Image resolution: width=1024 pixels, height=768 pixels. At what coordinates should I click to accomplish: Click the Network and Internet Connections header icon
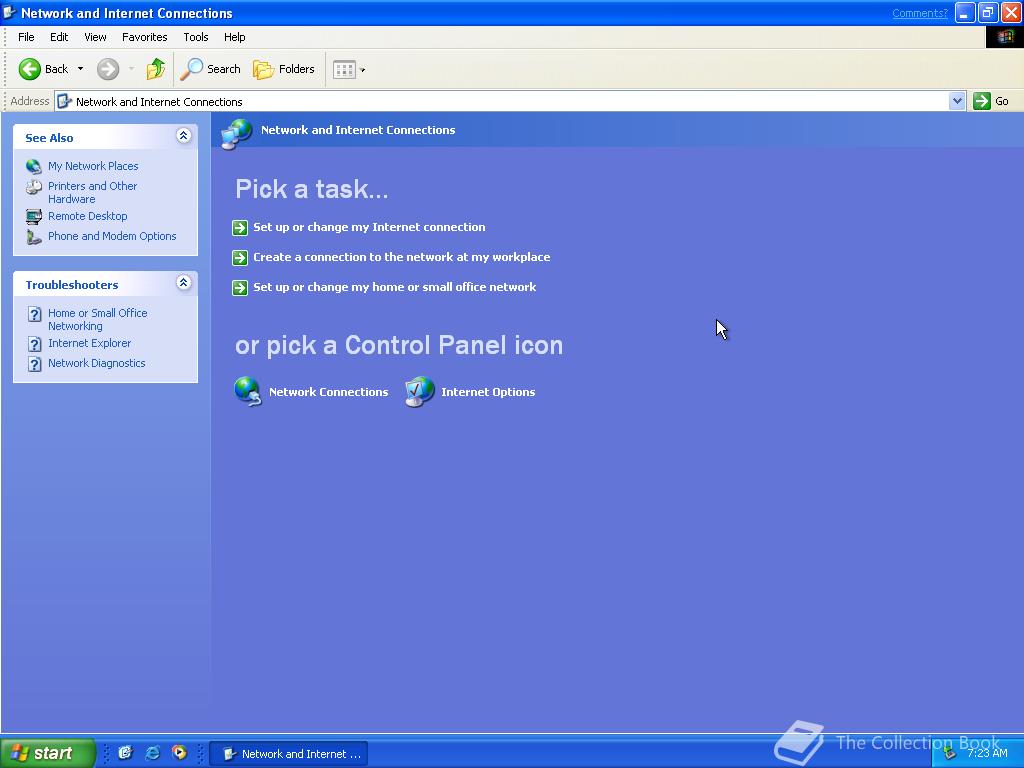236,133
